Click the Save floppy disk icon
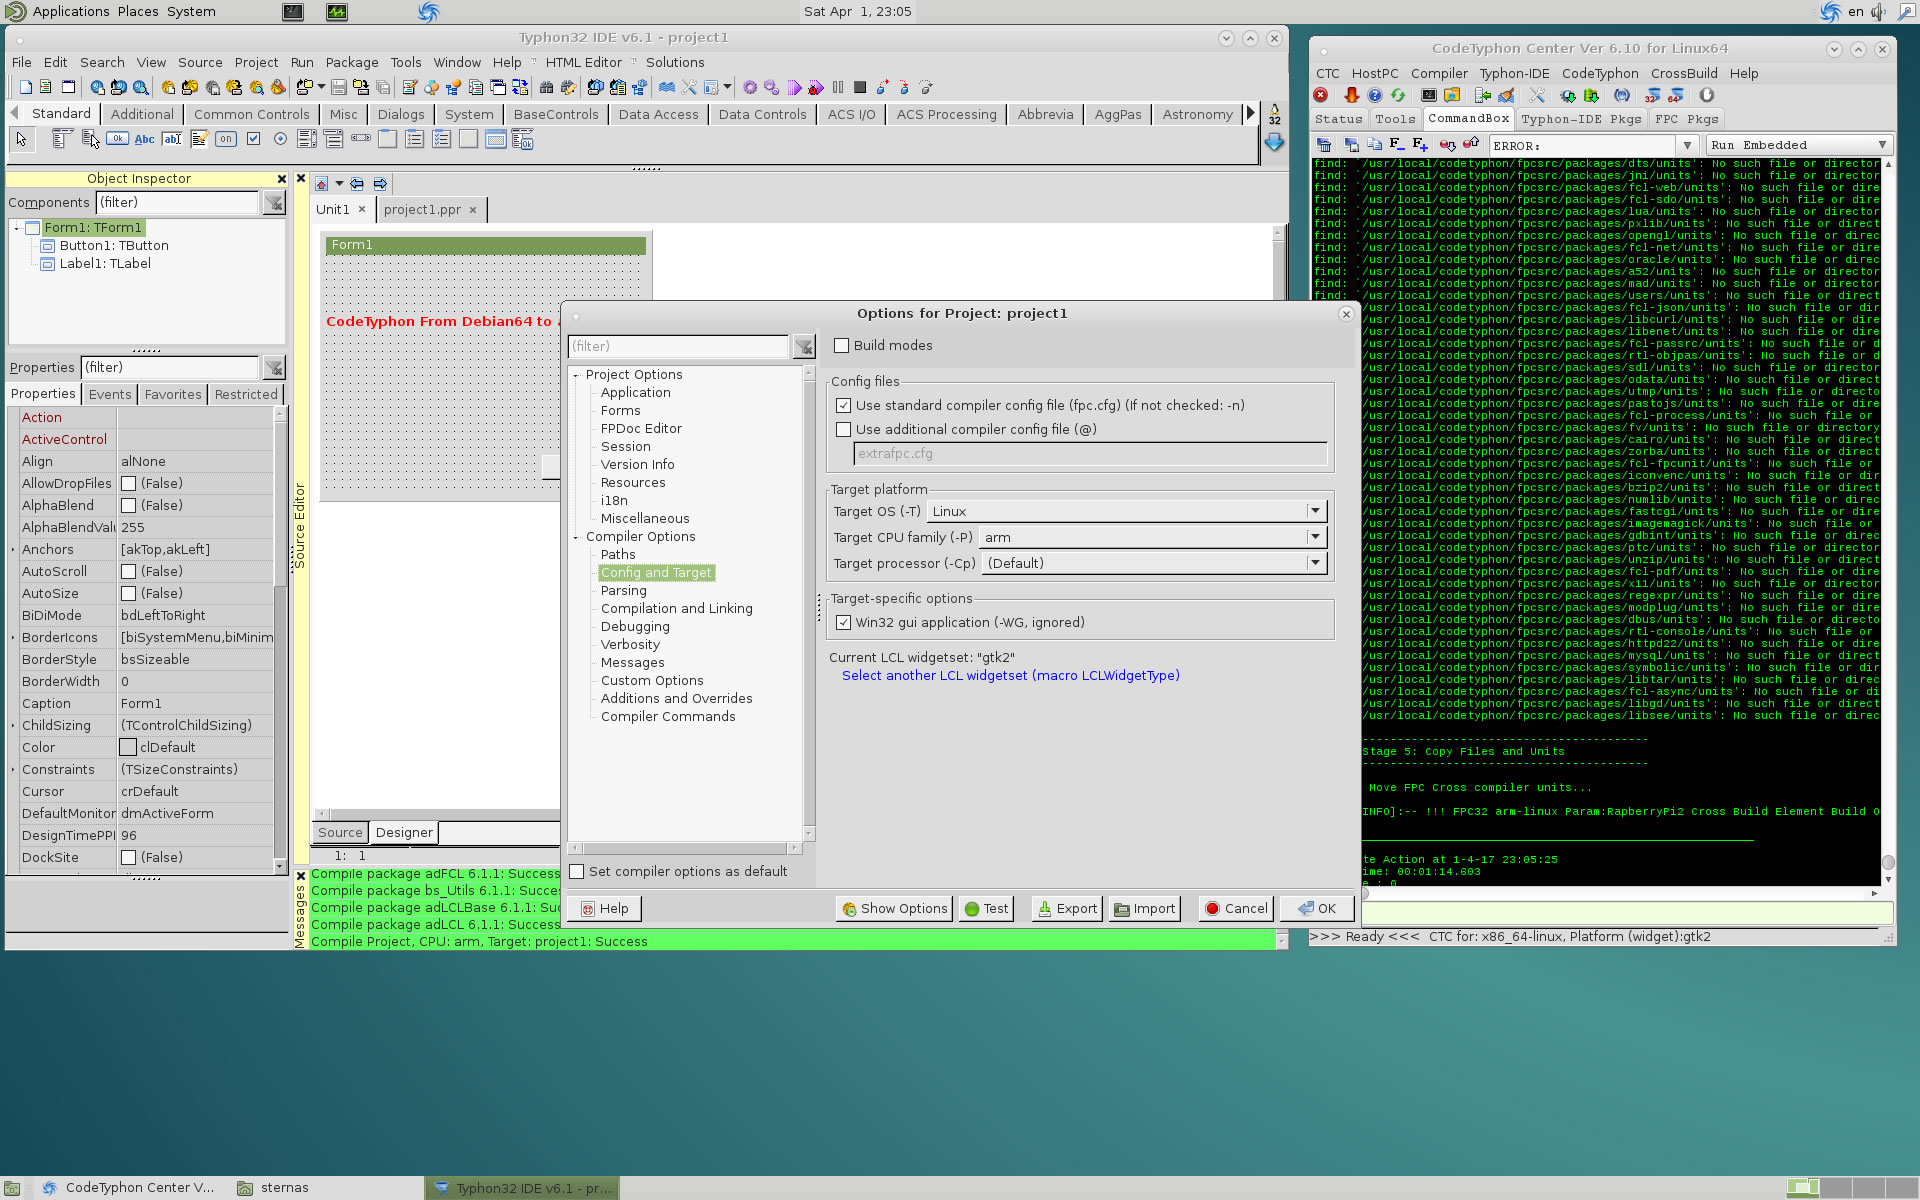This screenshot has width=1920, height=1200. (339, 87)
